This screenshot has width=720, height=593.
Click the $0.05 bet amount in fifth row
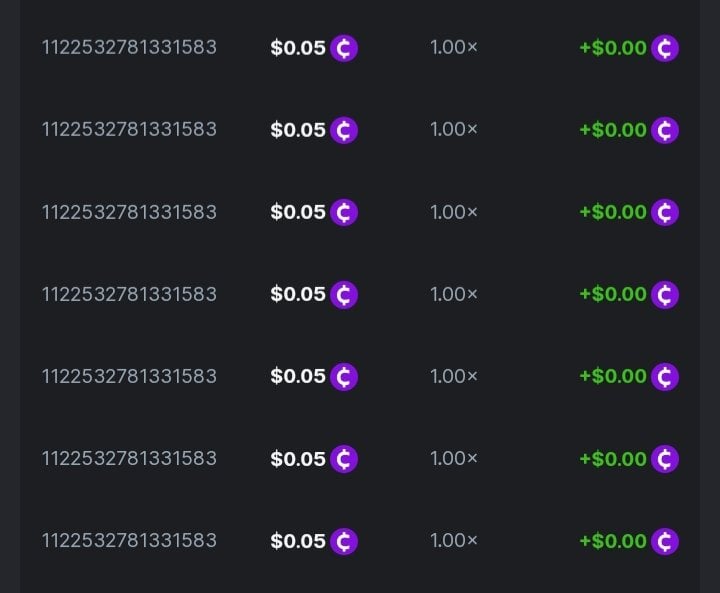(298, 376)
